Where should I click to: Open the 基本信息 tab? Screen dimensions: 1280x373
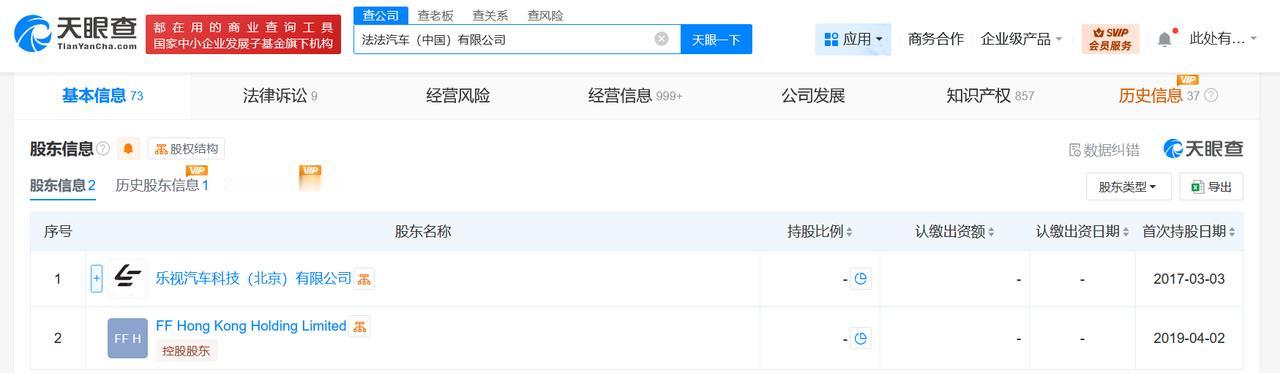[102, 96]
